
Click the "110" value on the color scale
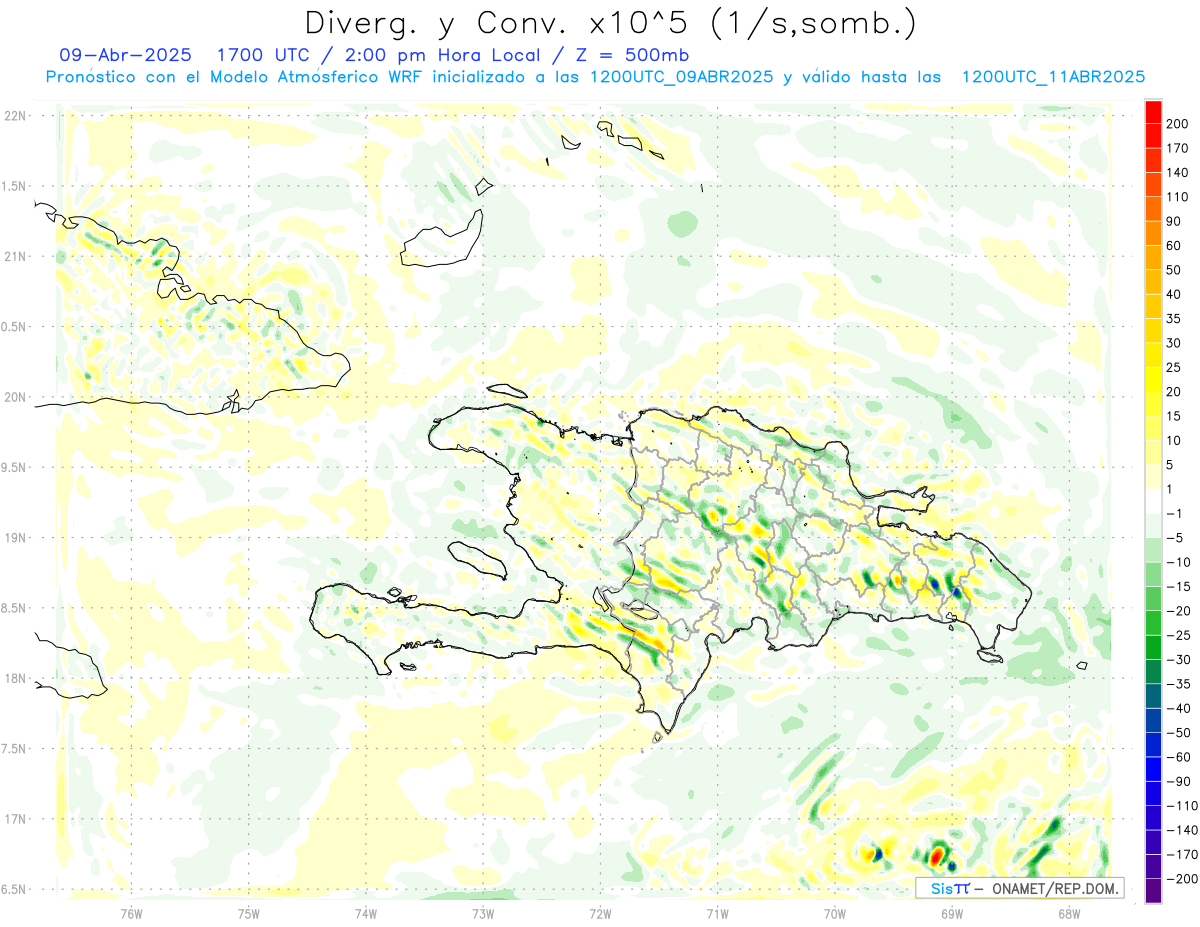pyautogui.click(x=1178, y=197)
